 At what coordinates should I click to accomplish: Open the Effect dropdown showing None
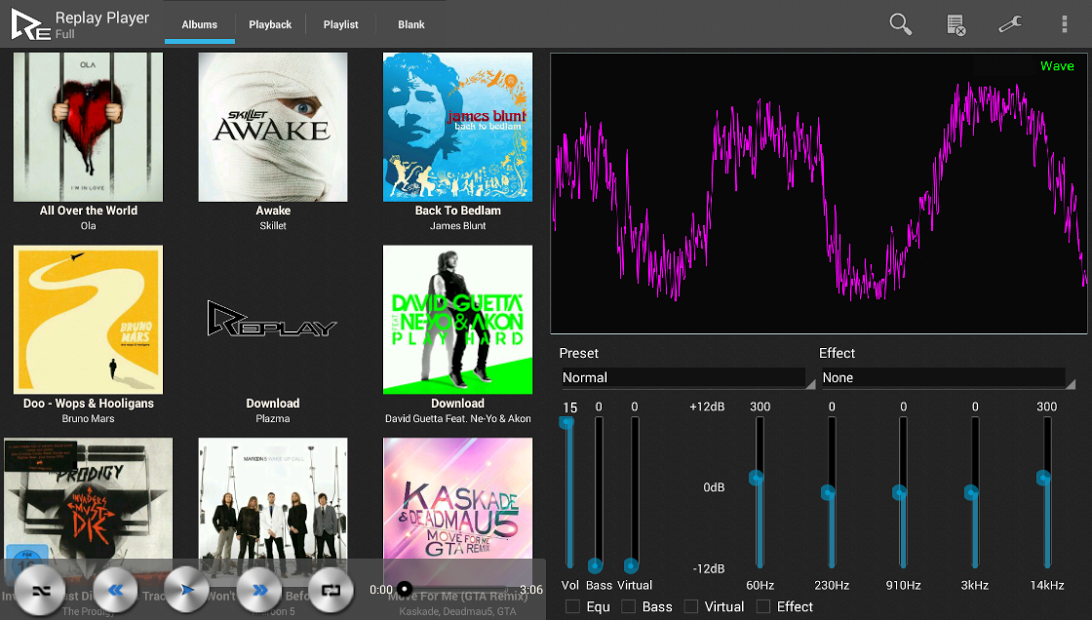(x=947, y=378)
